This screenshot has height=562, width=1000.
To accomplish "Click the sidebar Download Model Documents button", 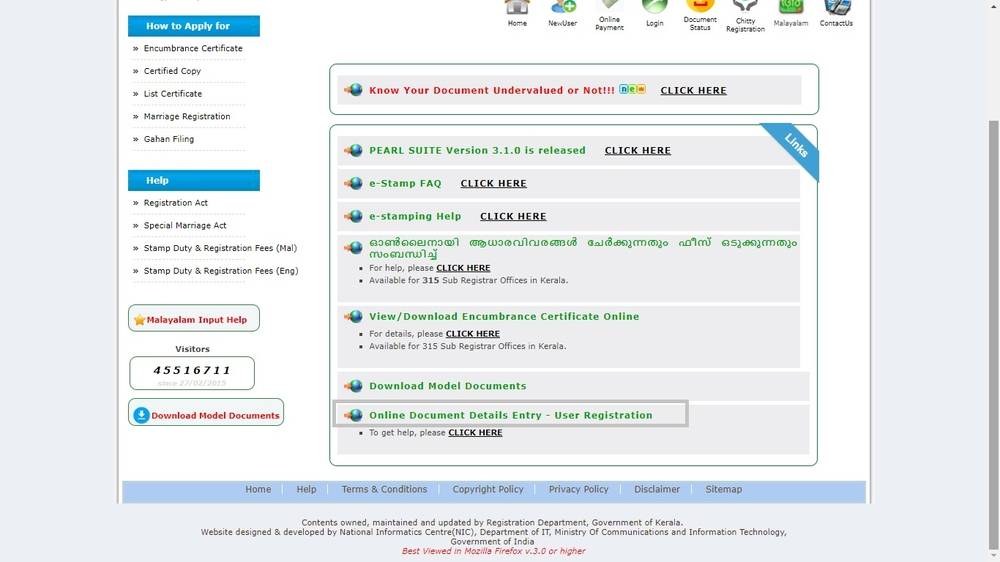I will click(x=206, y=413).
